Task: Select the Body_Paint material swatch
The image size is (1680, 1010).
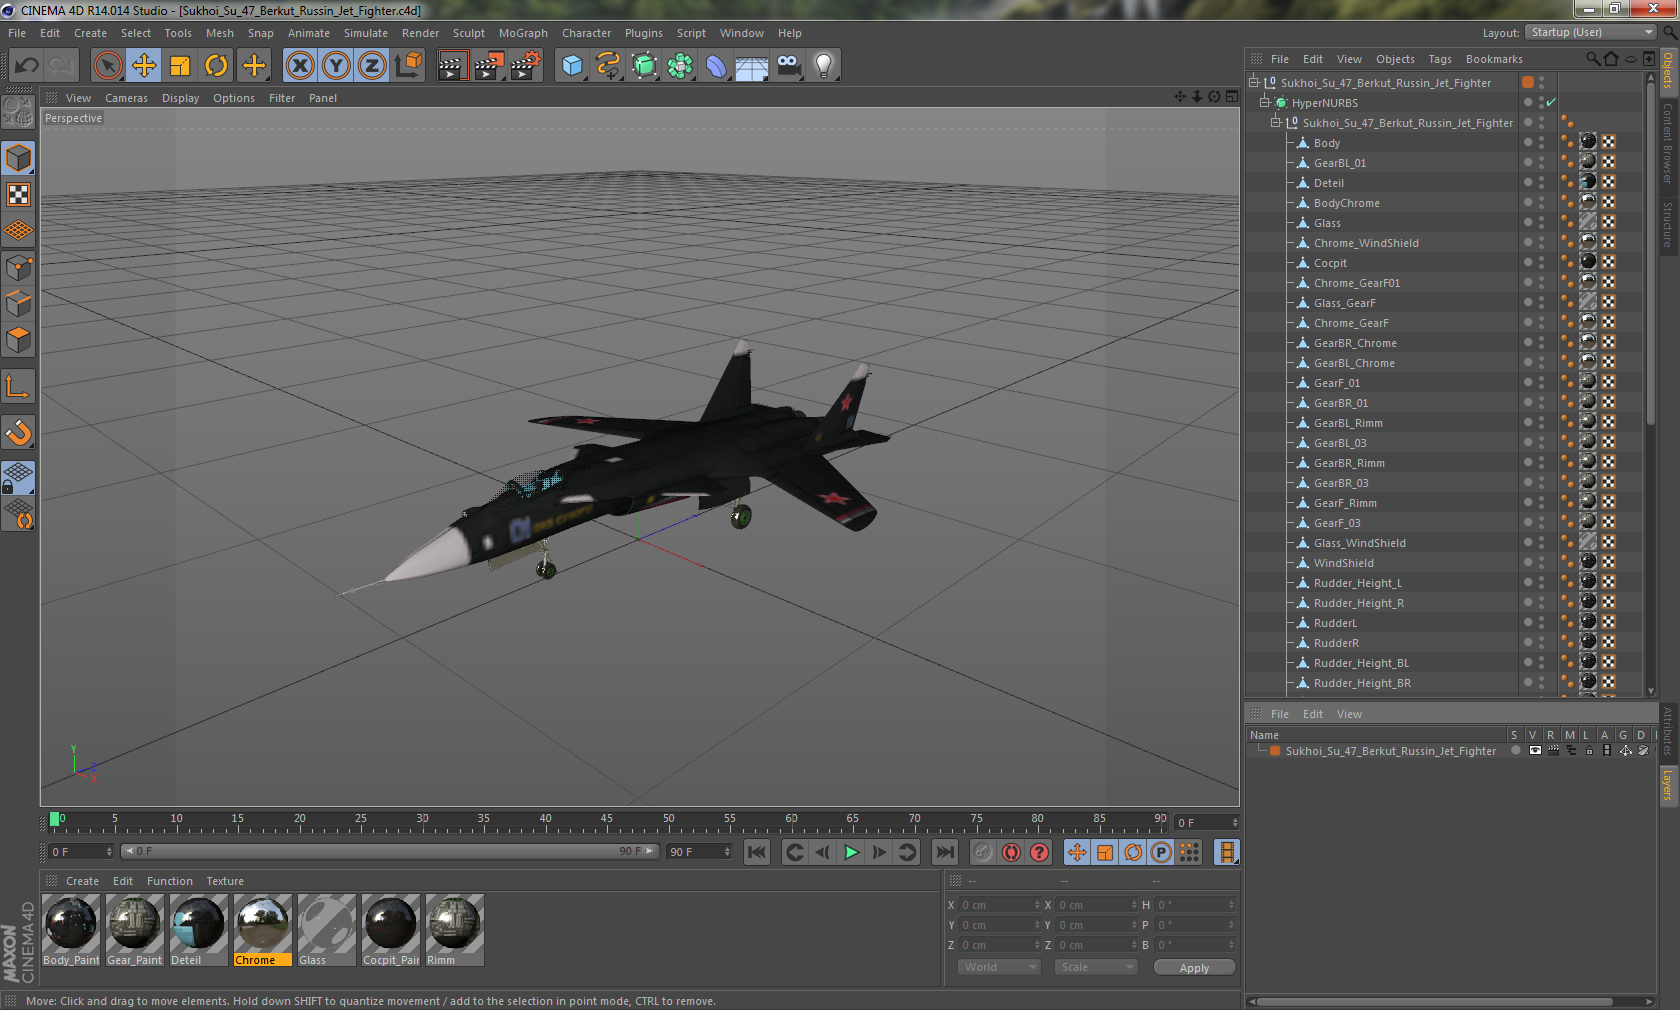Action: 71,930
